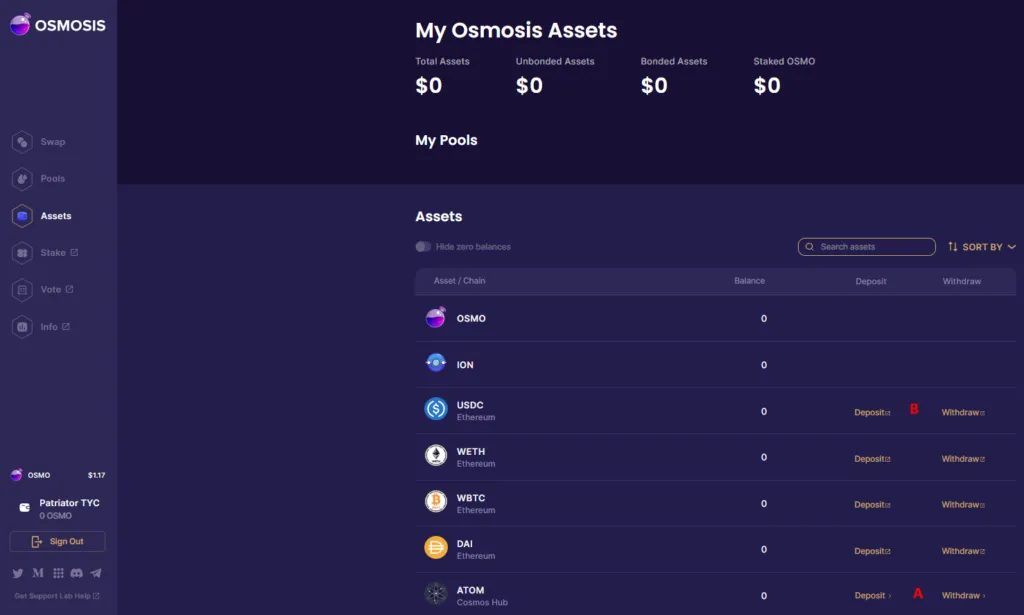Deposit DAI
The width and height of the screenshot is (1024, 615).
[872, 551]
